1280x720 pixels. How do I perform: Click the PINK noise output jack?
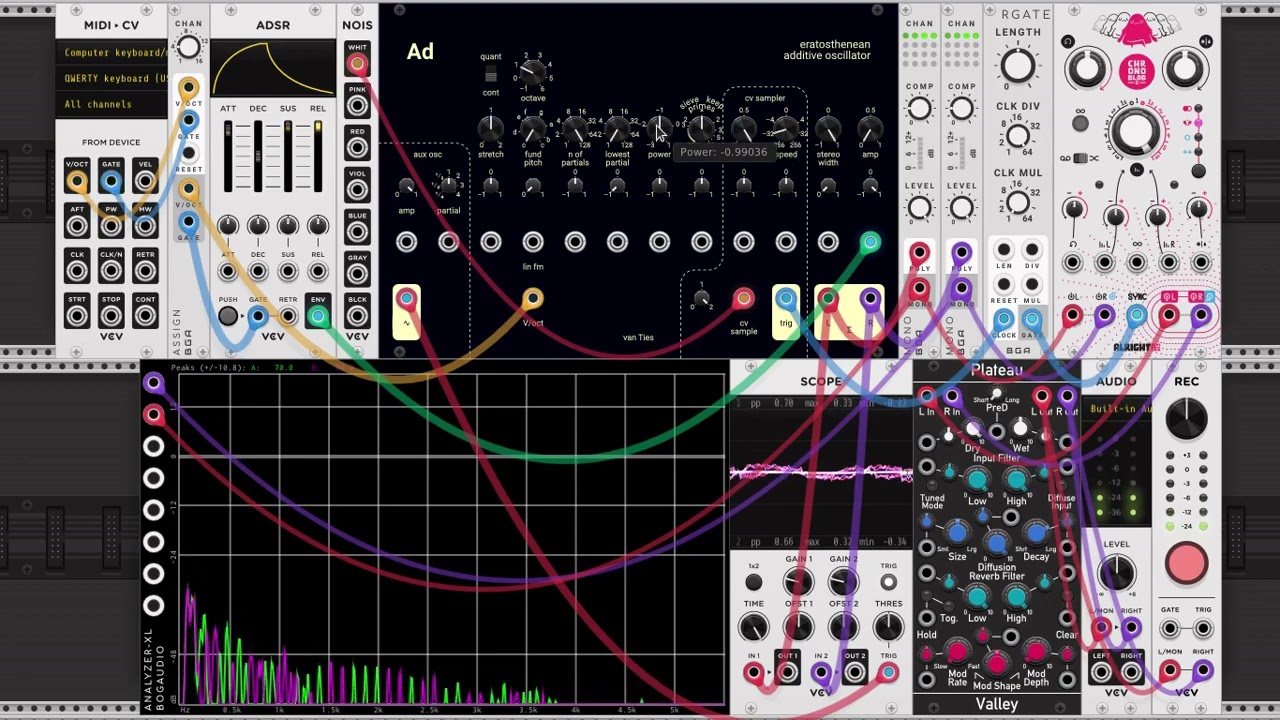pos(357,105)
